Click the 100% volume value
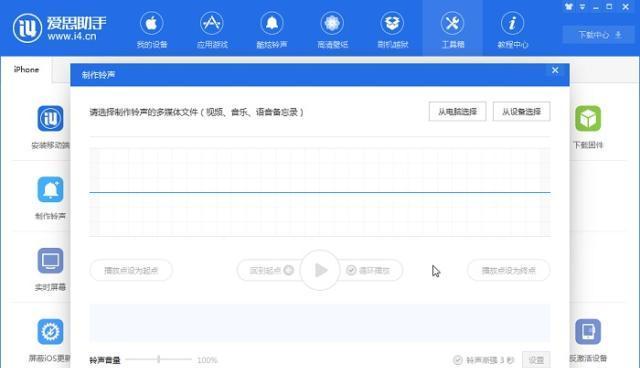 coord(207,360)
